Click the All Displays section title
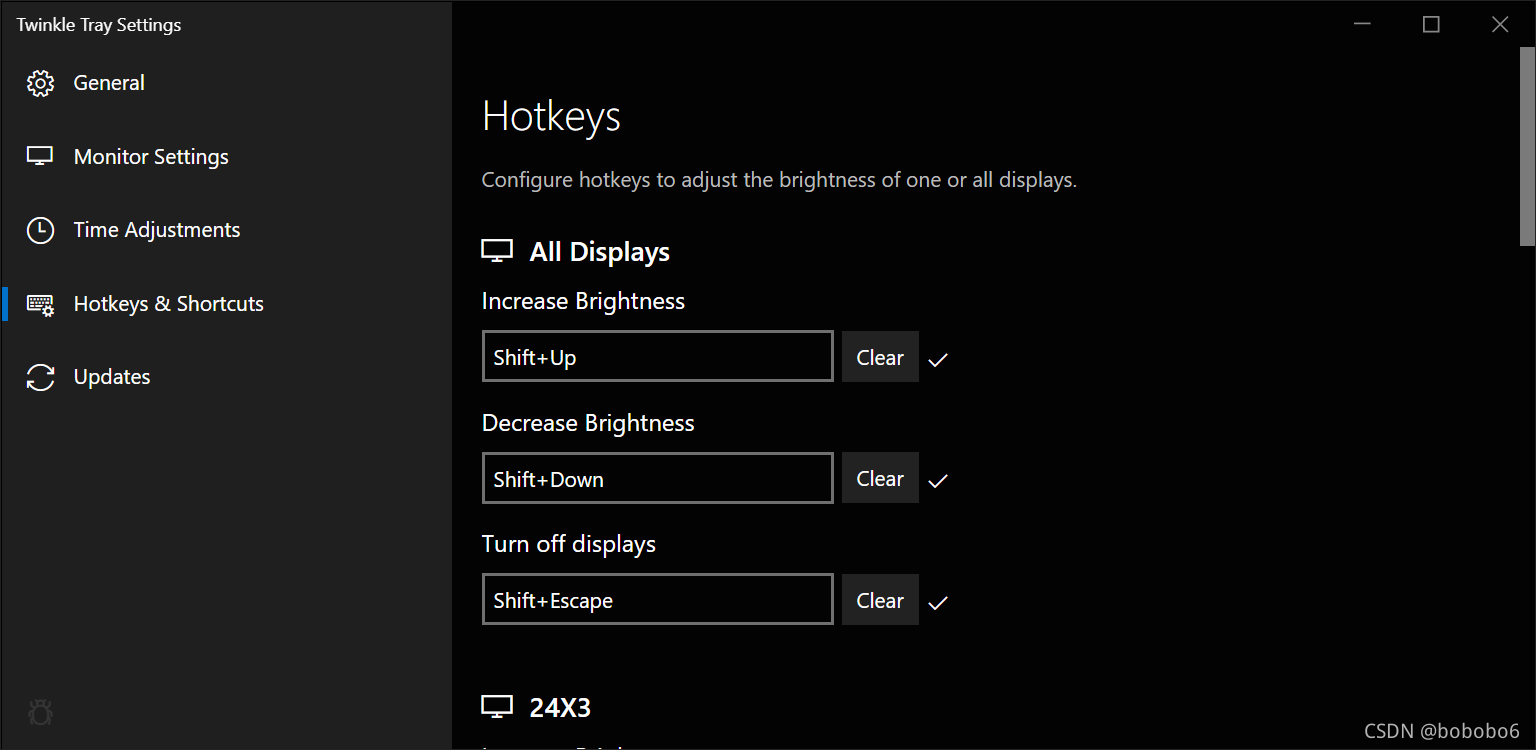1536x750 pixels. pos(599,252)
